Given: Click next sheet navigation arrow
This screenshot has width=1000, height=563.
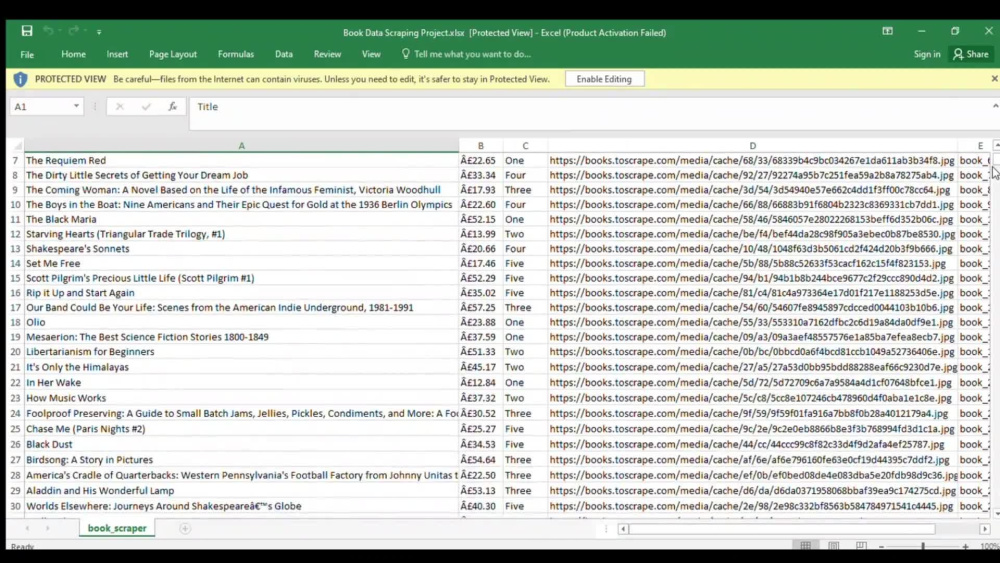Looking at the screenshot, I should point(47,528).
